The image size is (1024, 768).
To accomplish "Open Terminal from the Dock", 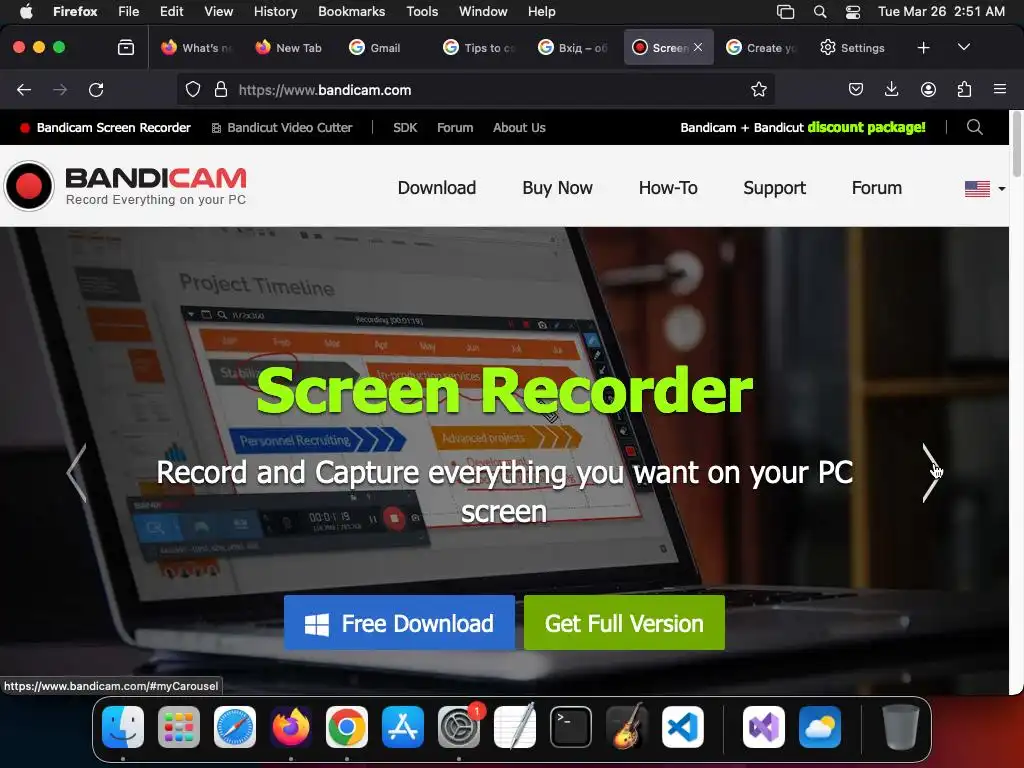I will [571, 727].
